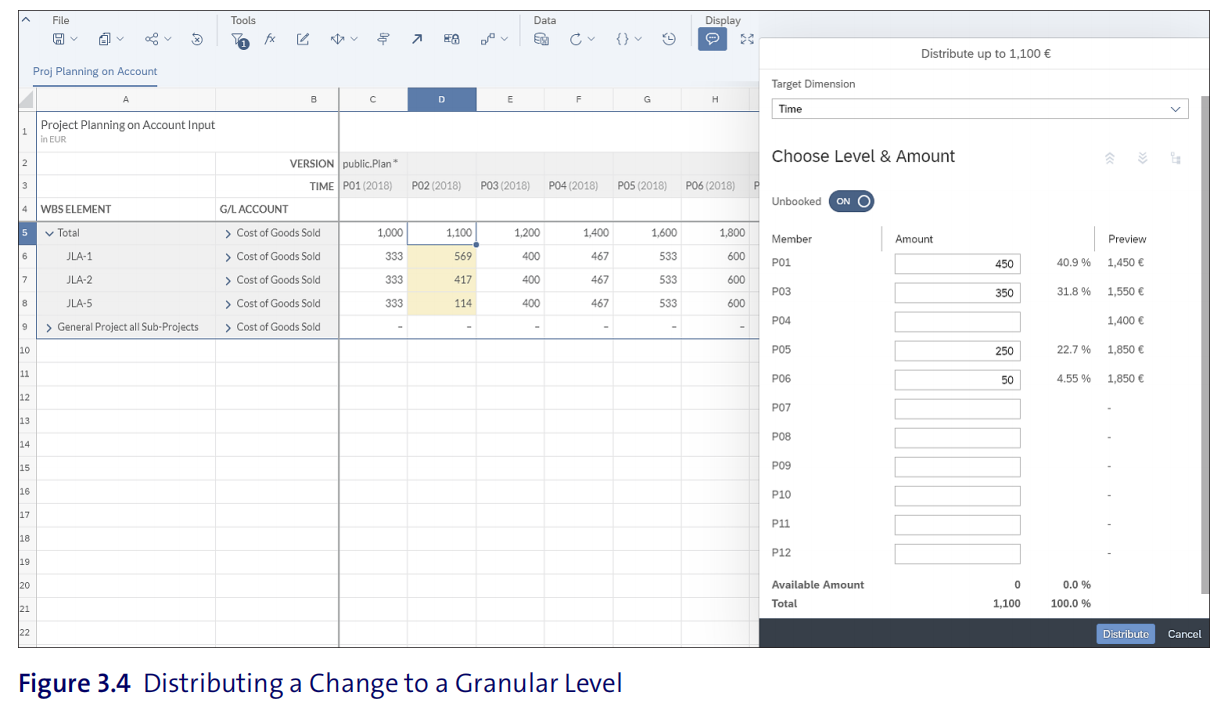Click the P10 amount field
The width and height of the screenshot is (1225, 709).
[957, 496]
